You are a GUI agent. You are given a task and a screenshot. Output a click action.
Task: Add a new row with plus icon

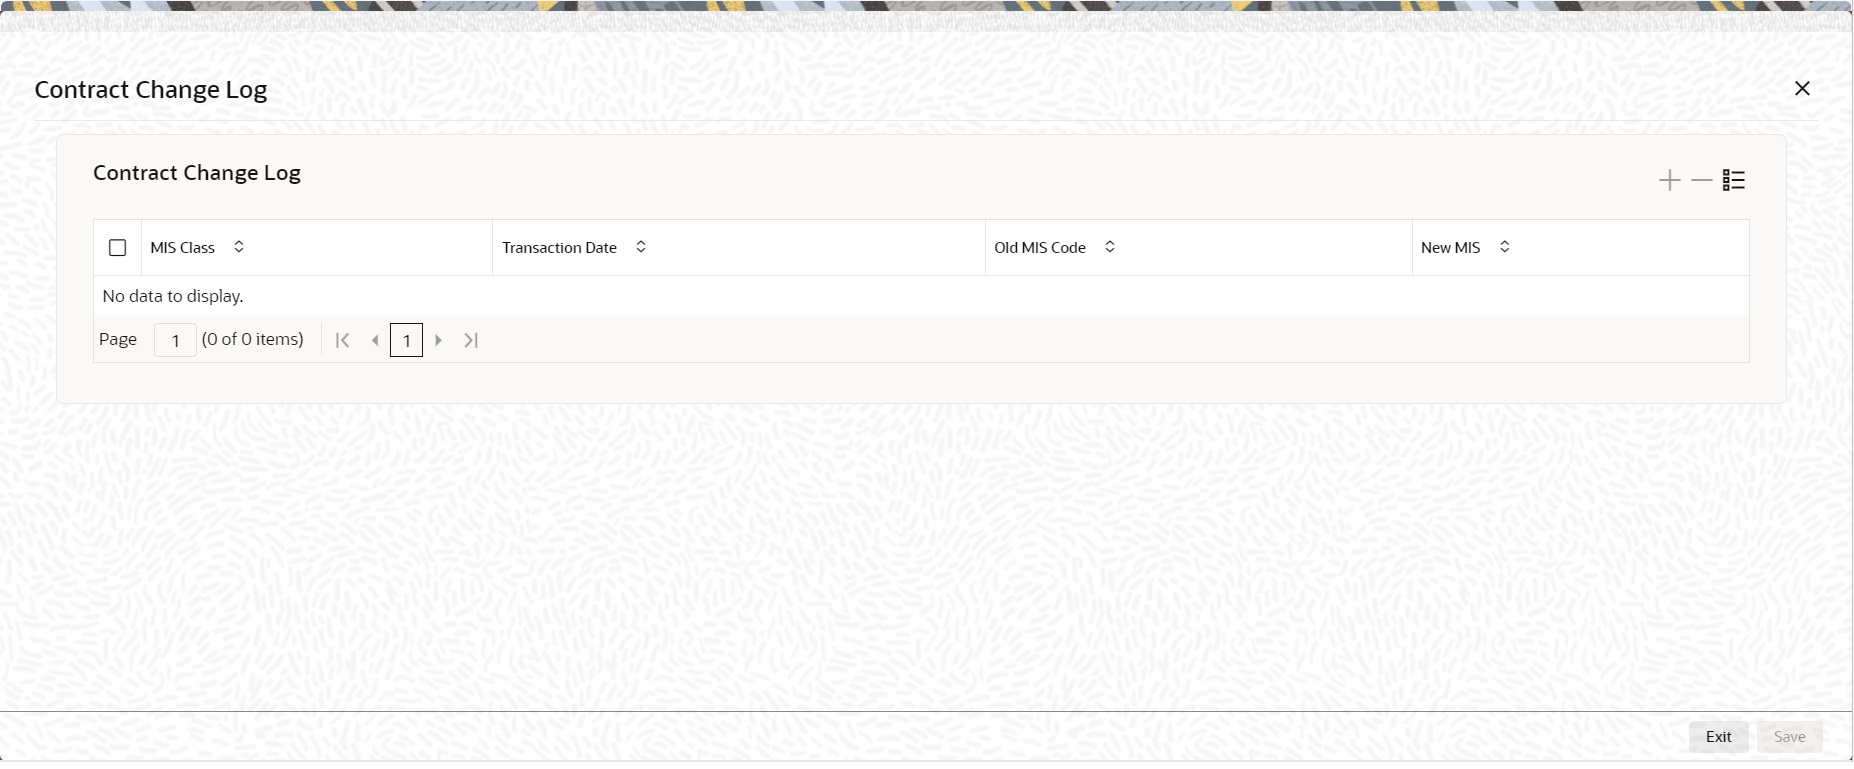(1669, 180)
